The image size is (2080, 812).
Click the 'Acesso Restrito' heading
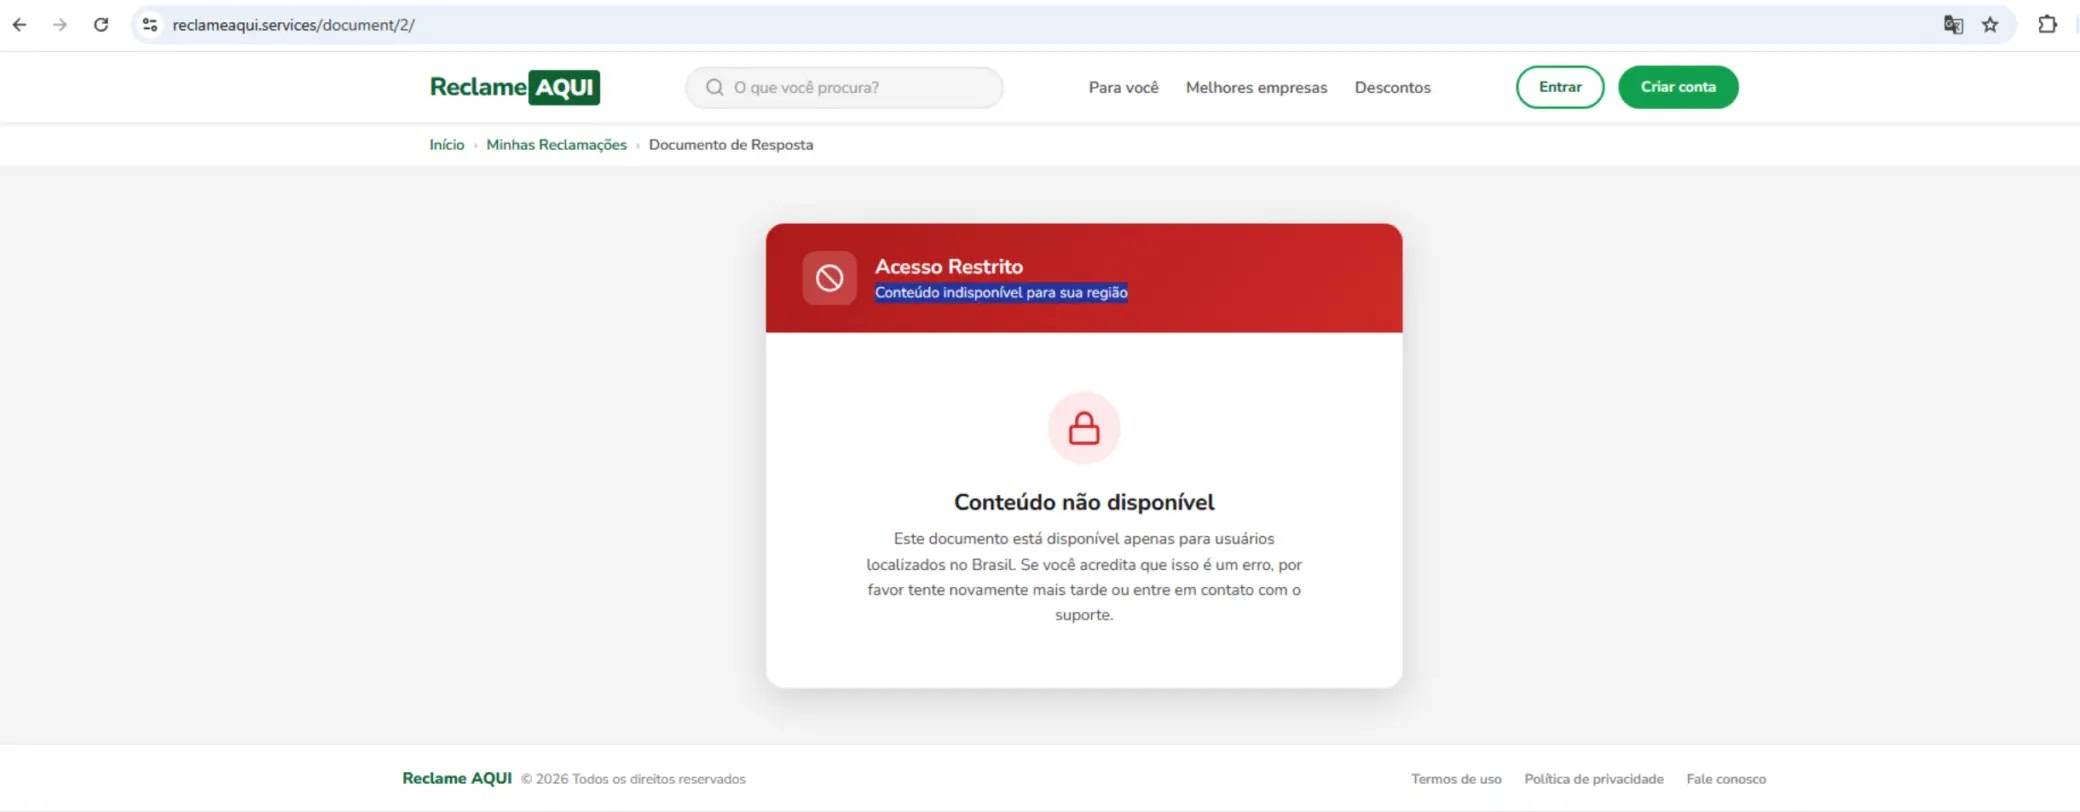click(x=949, y=266)
